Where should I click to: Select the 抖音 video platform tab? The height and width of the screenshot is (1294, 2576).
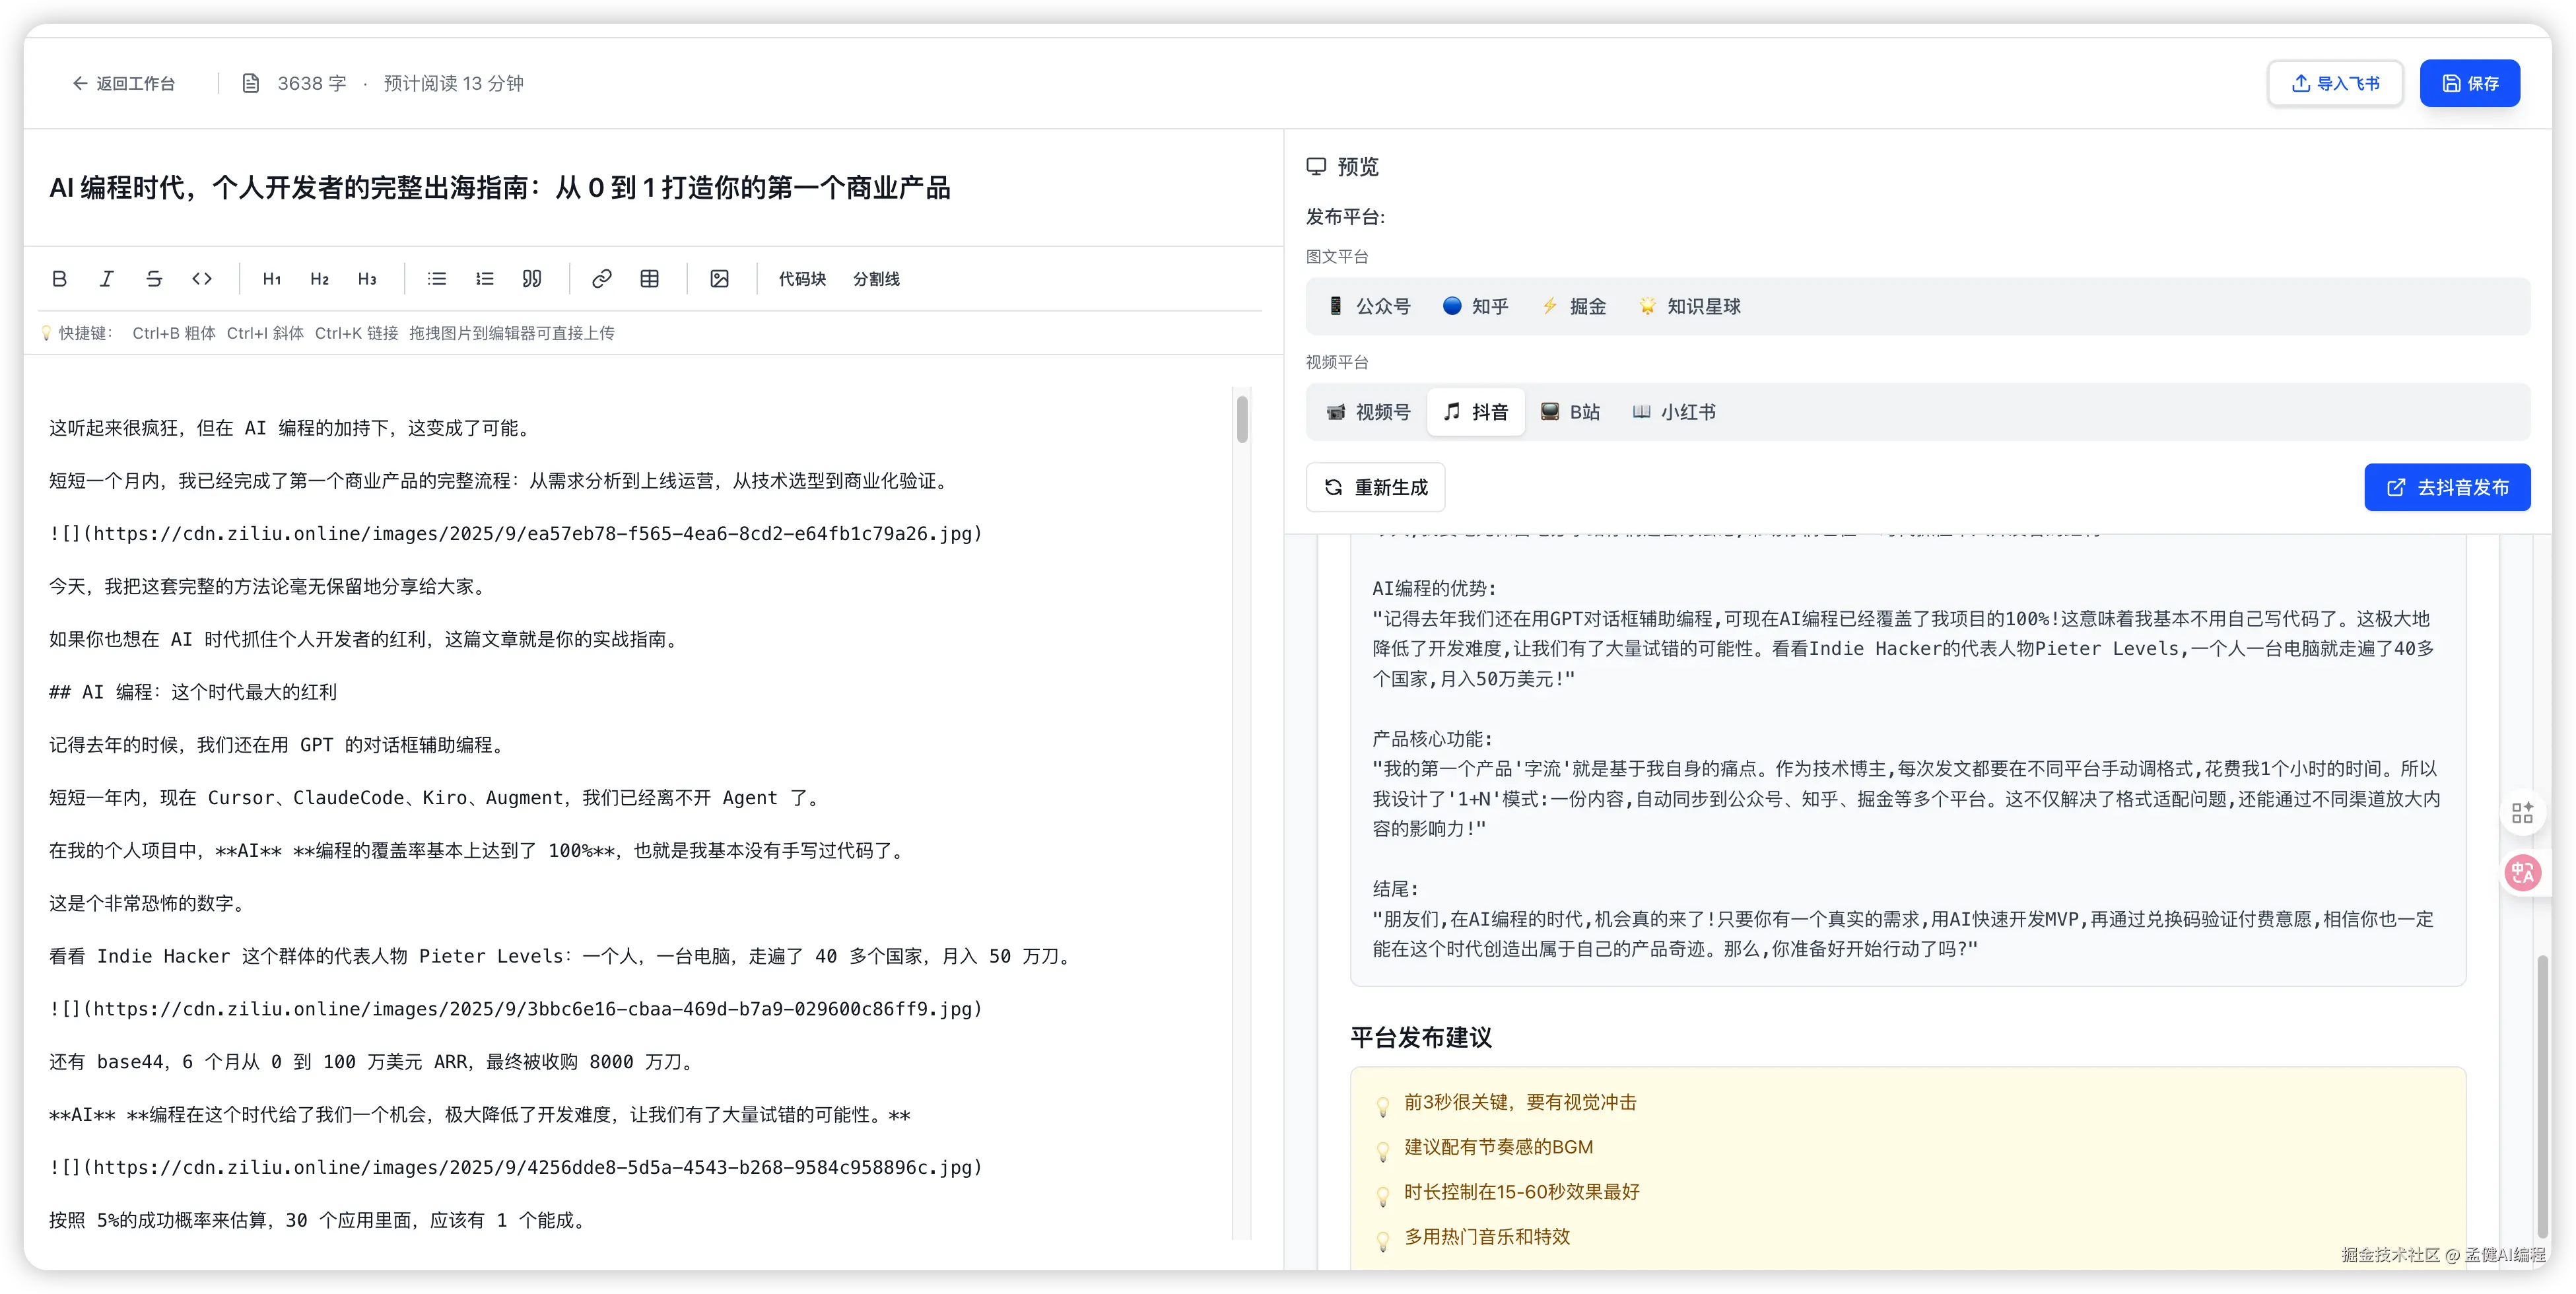tap(1476, 412)
